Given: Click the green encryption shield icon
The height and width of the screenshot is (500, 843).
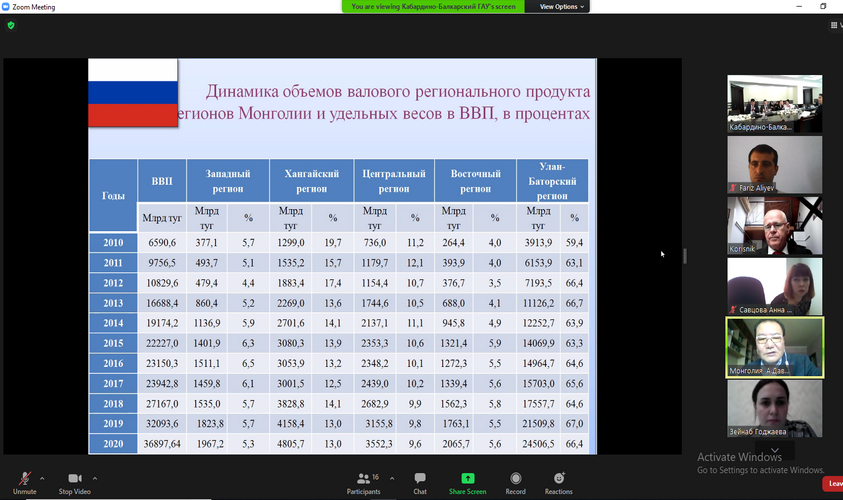Looking at the screenshot, I should [11, 25].
